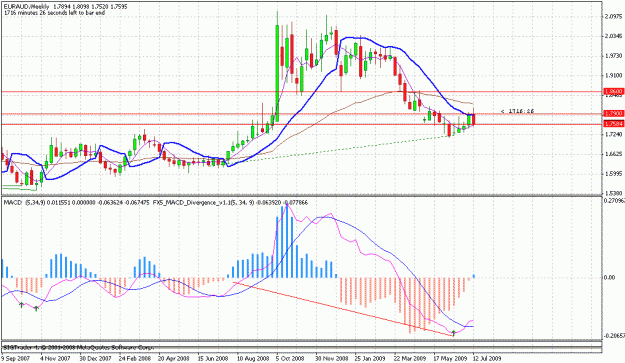The height and width of the screenshot is (363, 625).
Task: Click the 10 Aug 2008 date label
Action: pos(253,358)
